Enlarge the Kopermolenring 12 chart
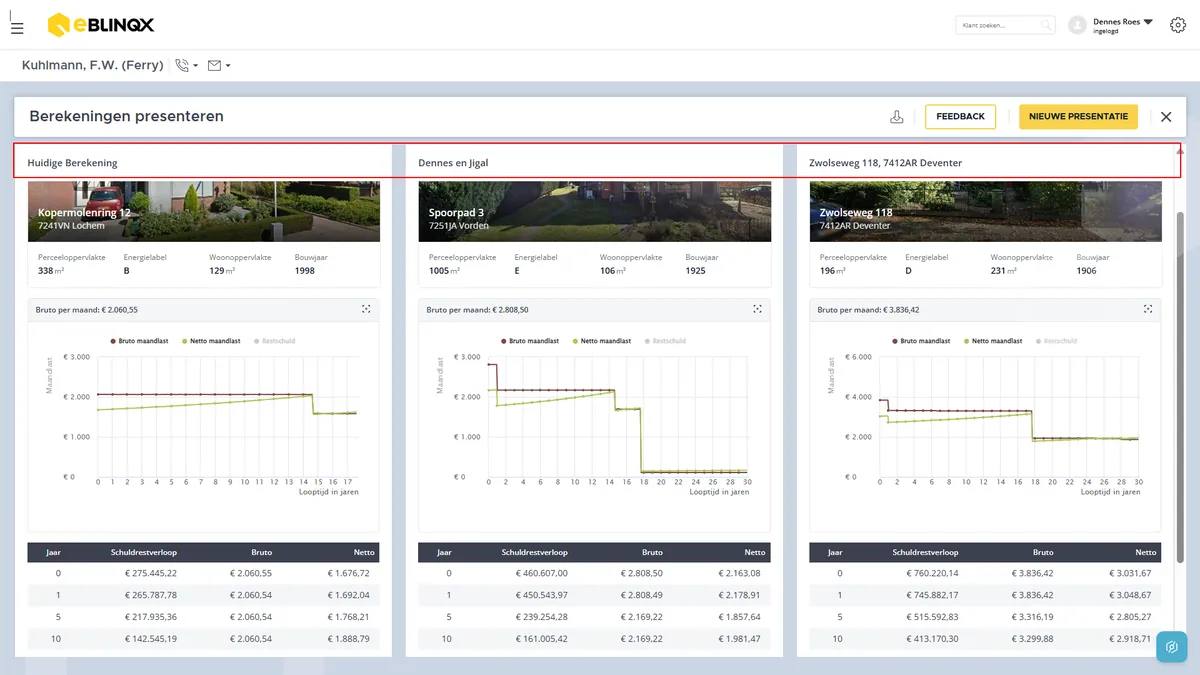This screenshot has width=1200, height=675. (x=367, y=310)
